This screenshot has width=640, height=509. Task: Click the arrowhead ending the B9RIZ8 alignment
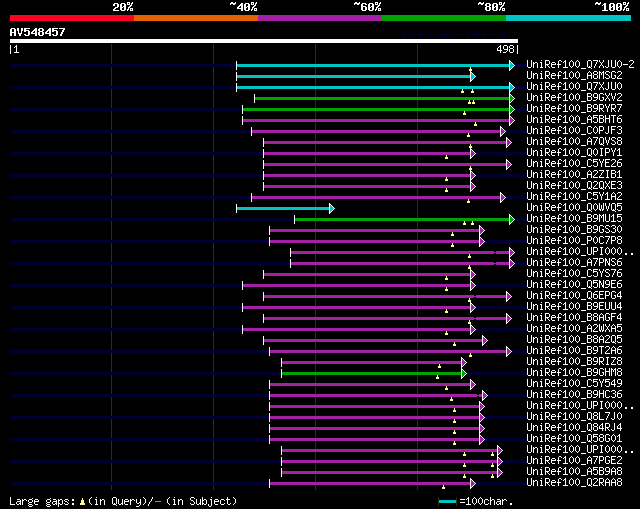point(464,362)
